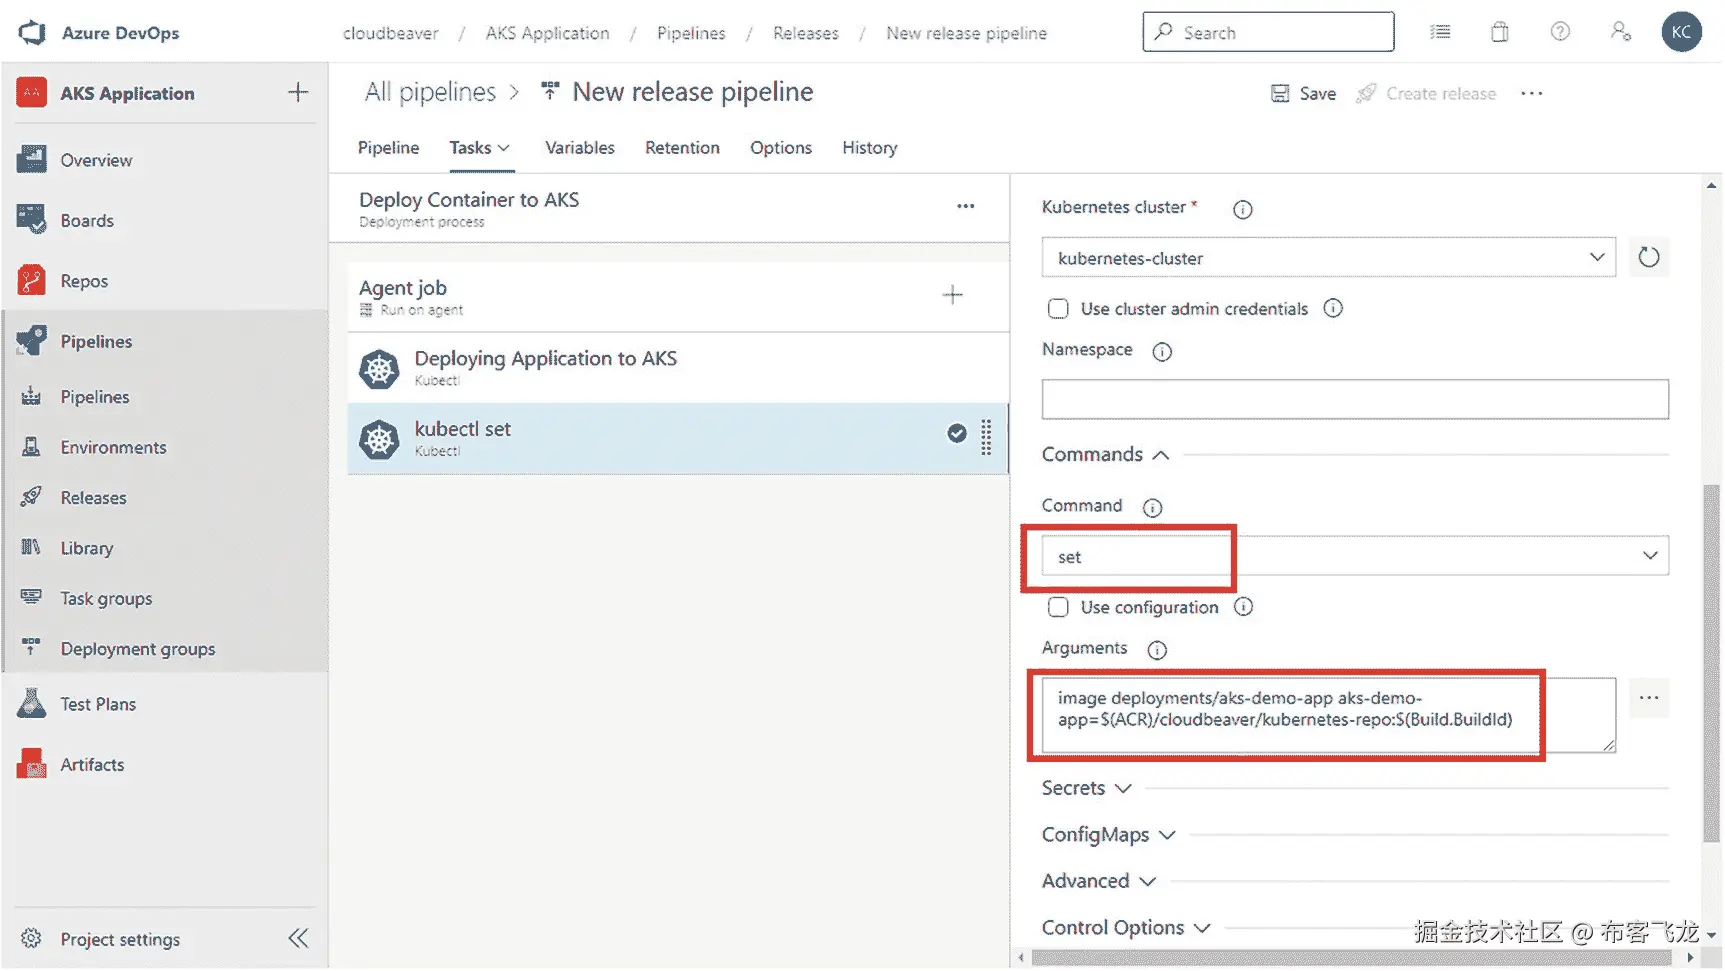Open the Kubernetes cluster dropdown

[1328, 258]
